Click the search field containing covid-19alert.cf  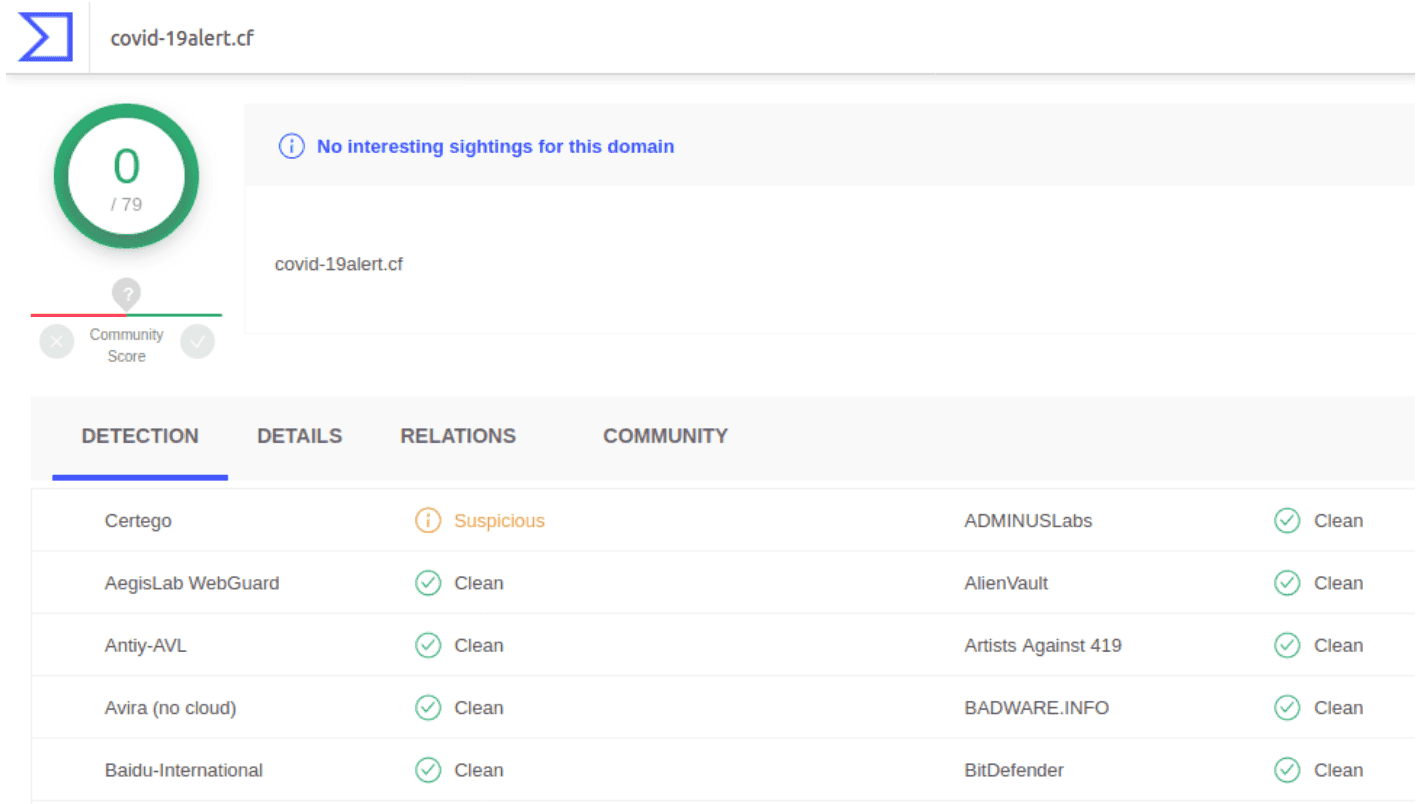[500, 38]
